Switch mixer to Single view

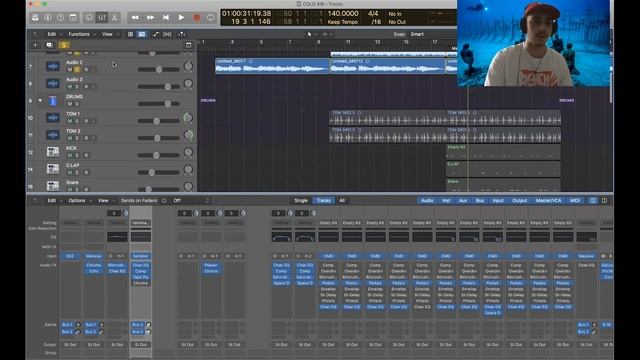tap(301, 200)
